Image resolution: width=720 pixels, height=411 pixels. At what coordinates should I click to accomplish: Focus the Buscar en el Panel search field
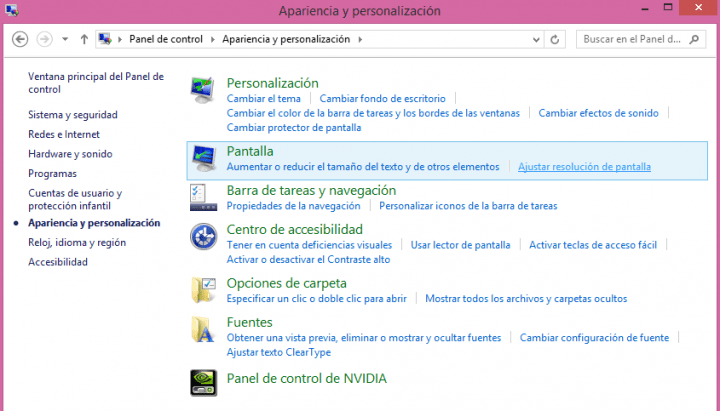click(641, 39)
